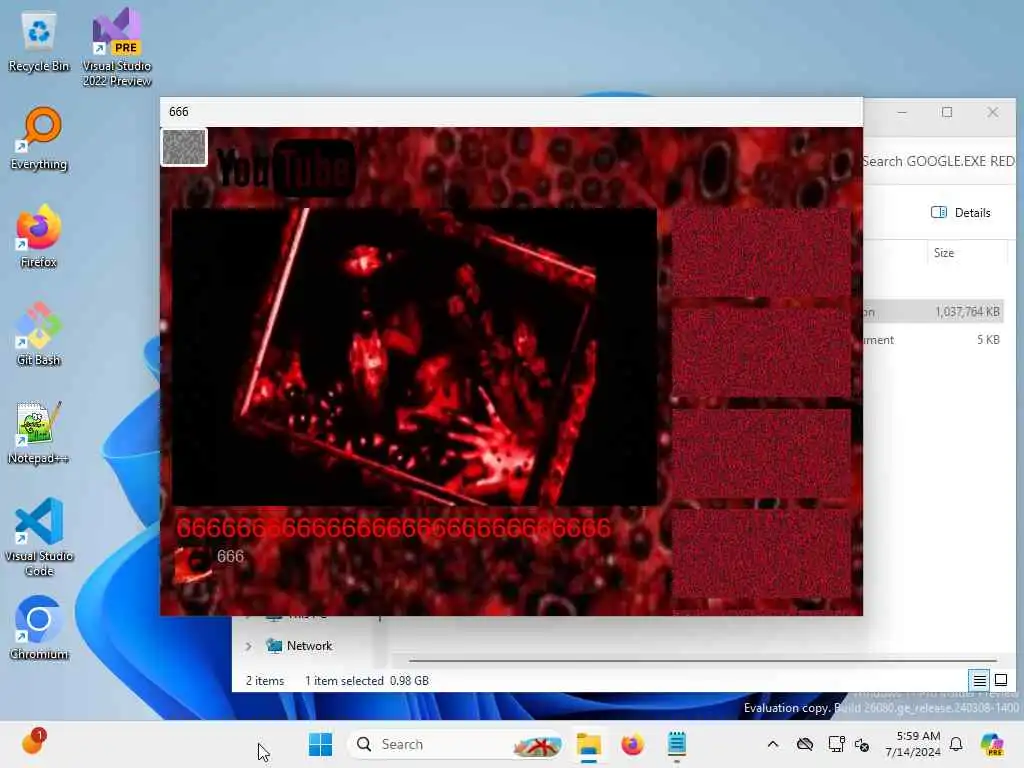Show hidden system tray icons
This screenshot has height=768, width=1024.
coord(773,744)
